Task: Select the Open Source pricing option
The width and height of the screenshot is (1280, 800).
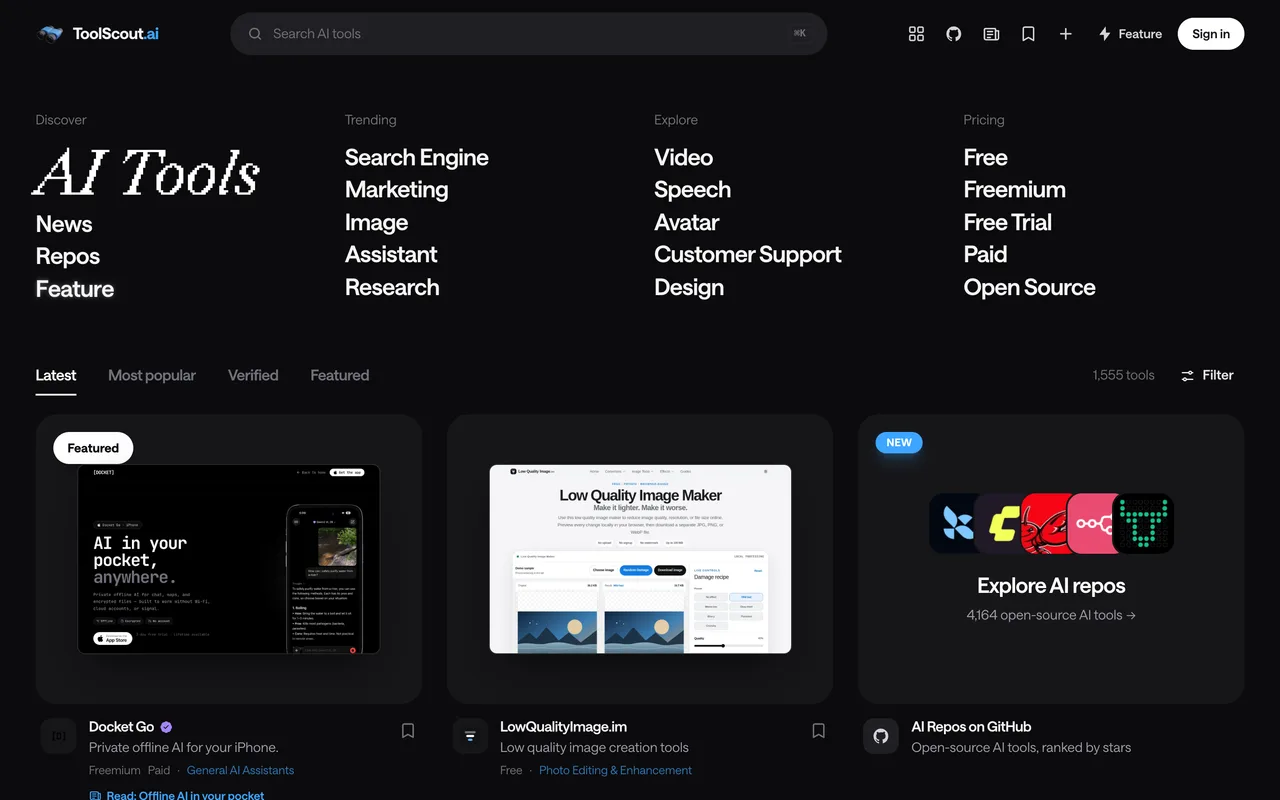Action: coord(1030,287)
